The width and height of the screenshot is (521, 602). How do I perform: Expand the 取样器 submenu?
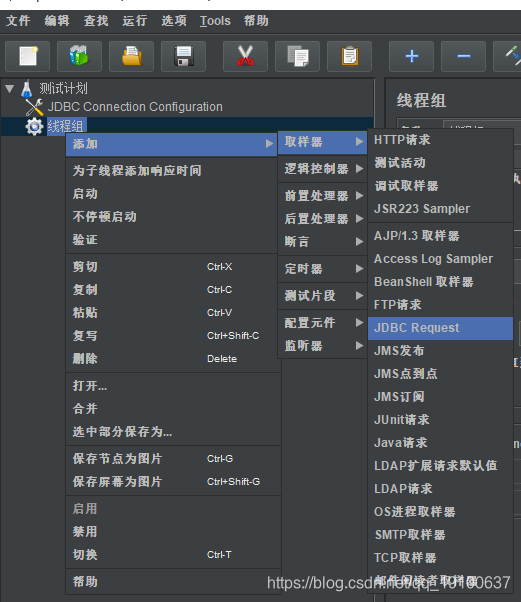coord(323,142)
